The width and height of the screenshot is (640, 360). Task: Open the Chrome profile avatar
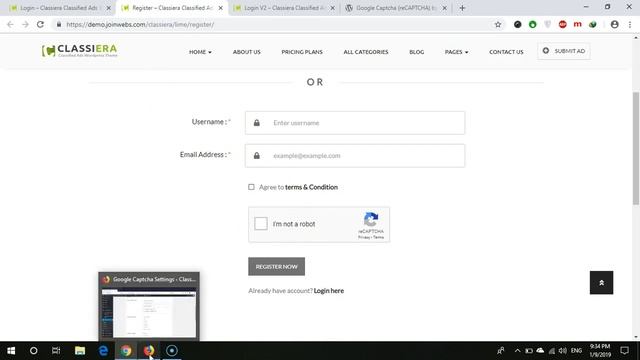[x=614, y=24]
